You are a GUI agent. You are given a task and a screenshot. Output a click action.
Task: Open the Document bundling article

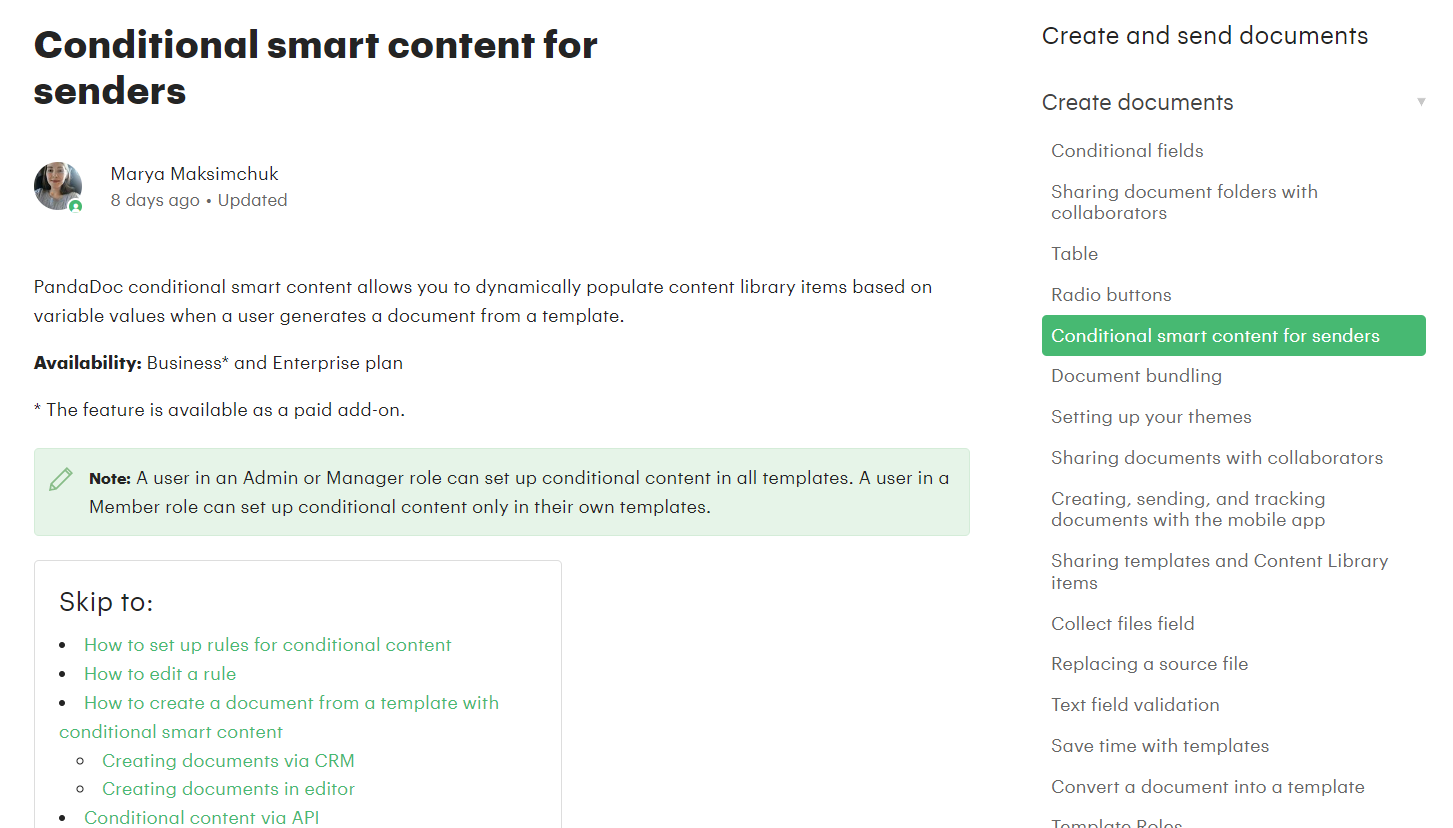pyautogui.click(x=1136, y=376)
